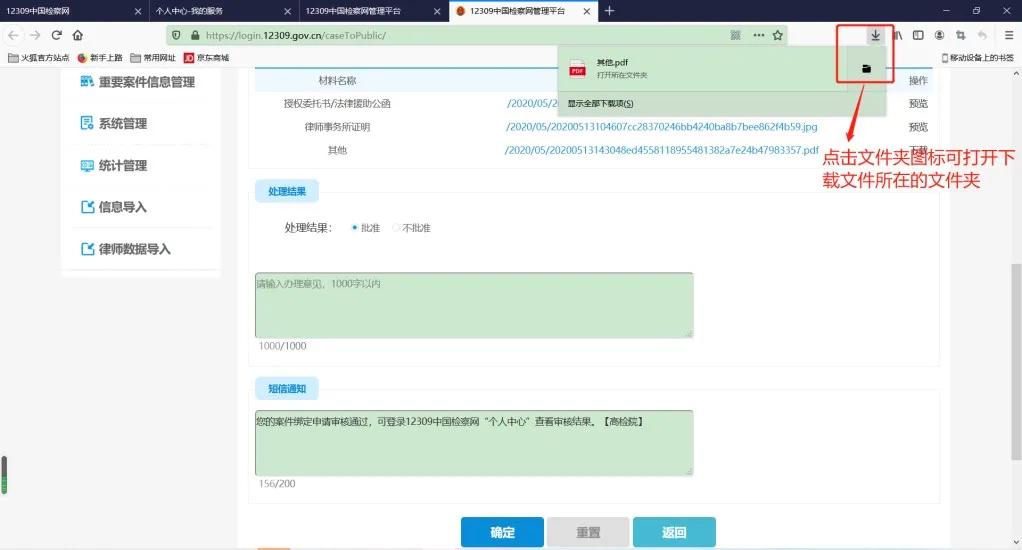Click the 其他.pdf file icon in downloads

(577, 68)
